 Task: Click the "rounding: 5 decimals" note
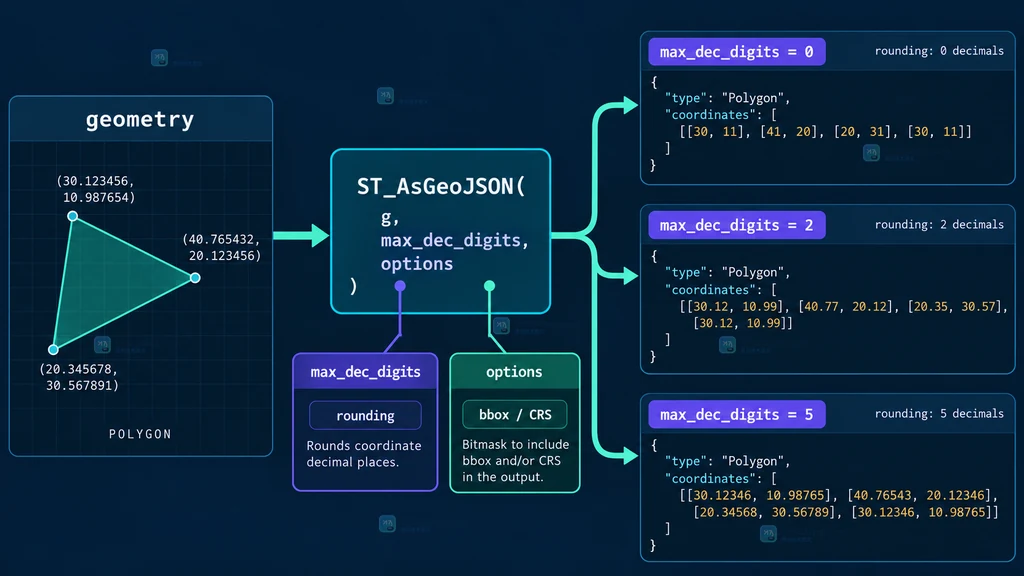point(939,413)
